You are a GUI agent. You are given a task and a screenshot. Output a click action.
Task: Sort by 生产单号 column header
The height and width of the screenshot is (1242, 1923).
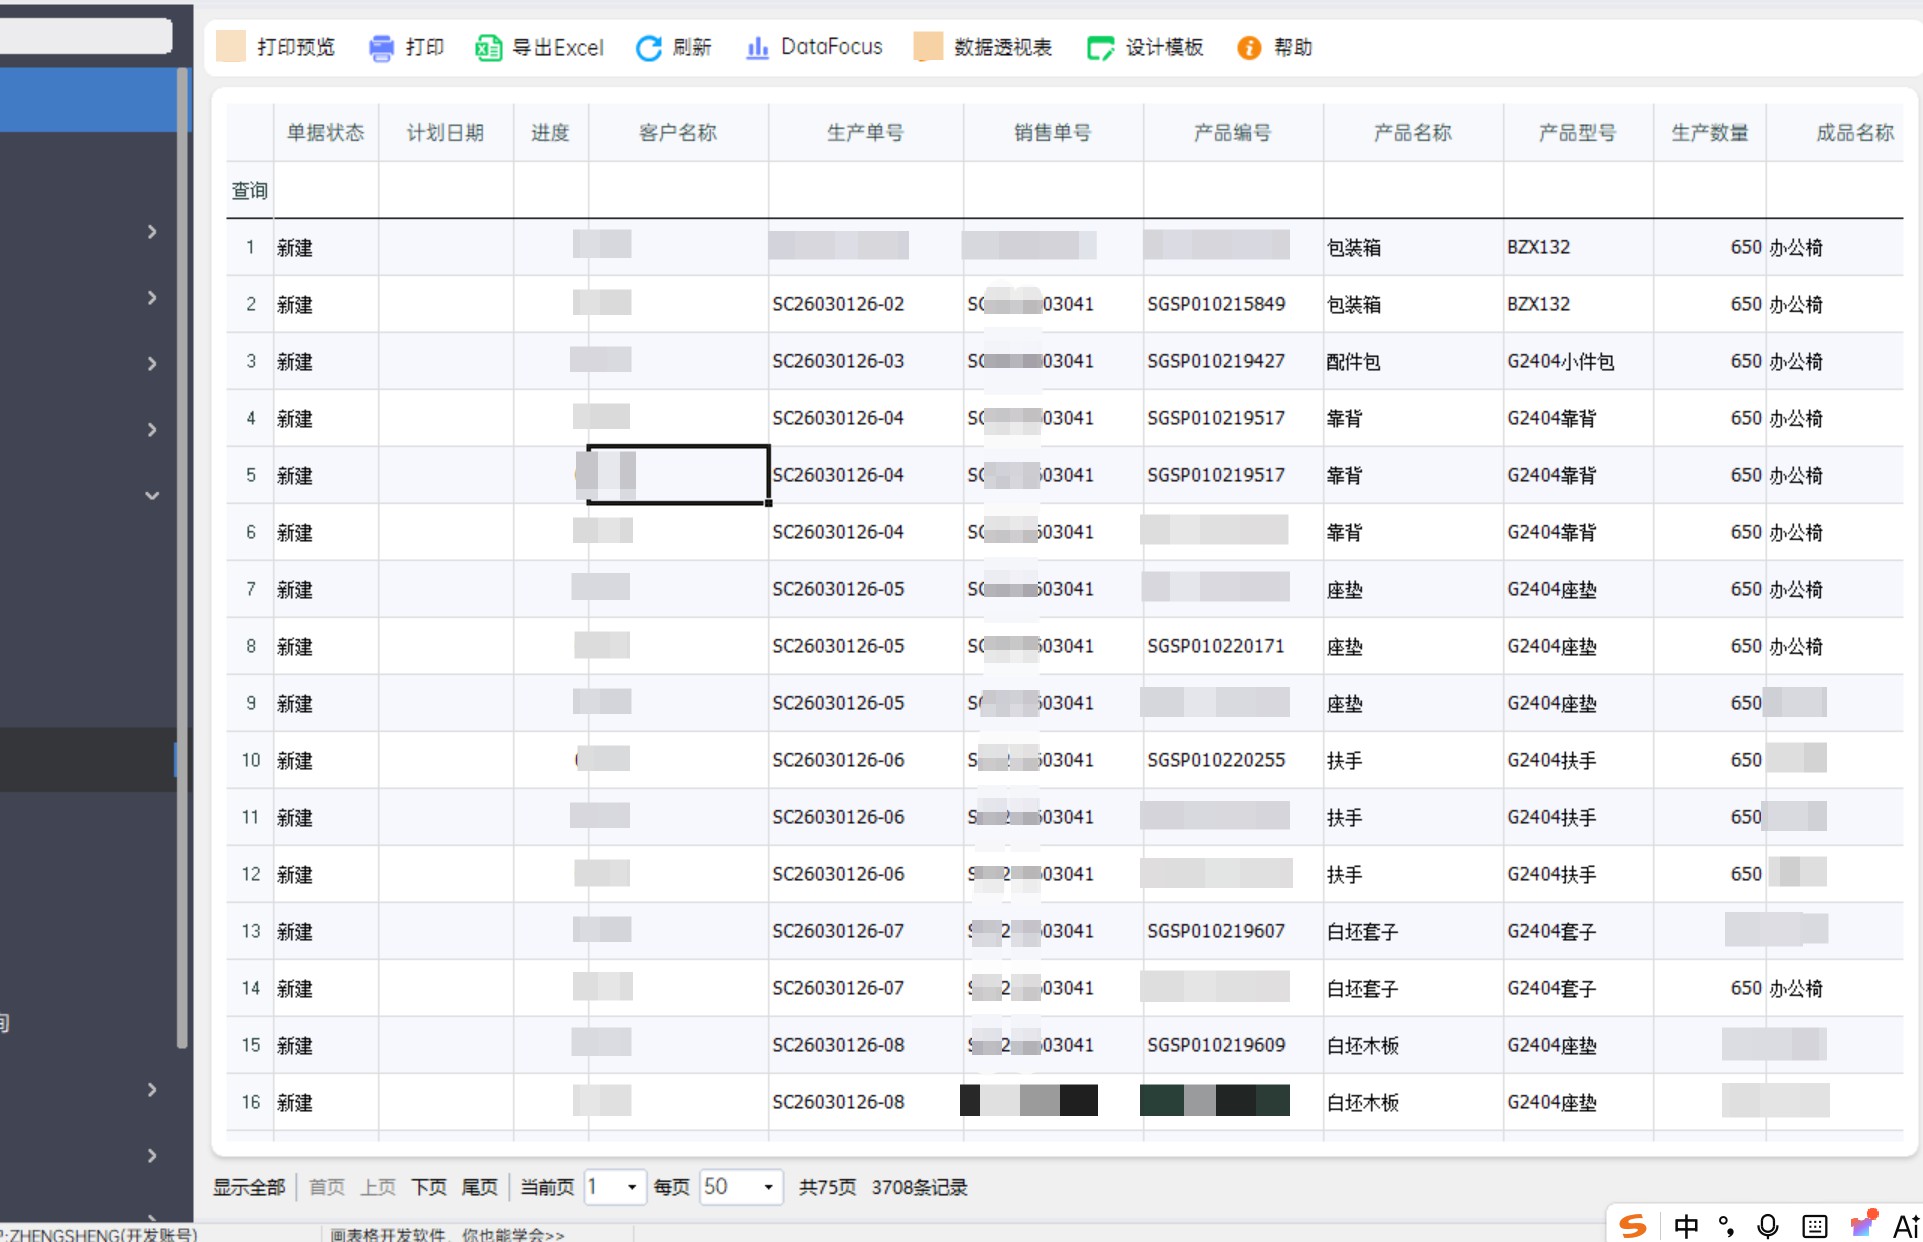(865, 132)
